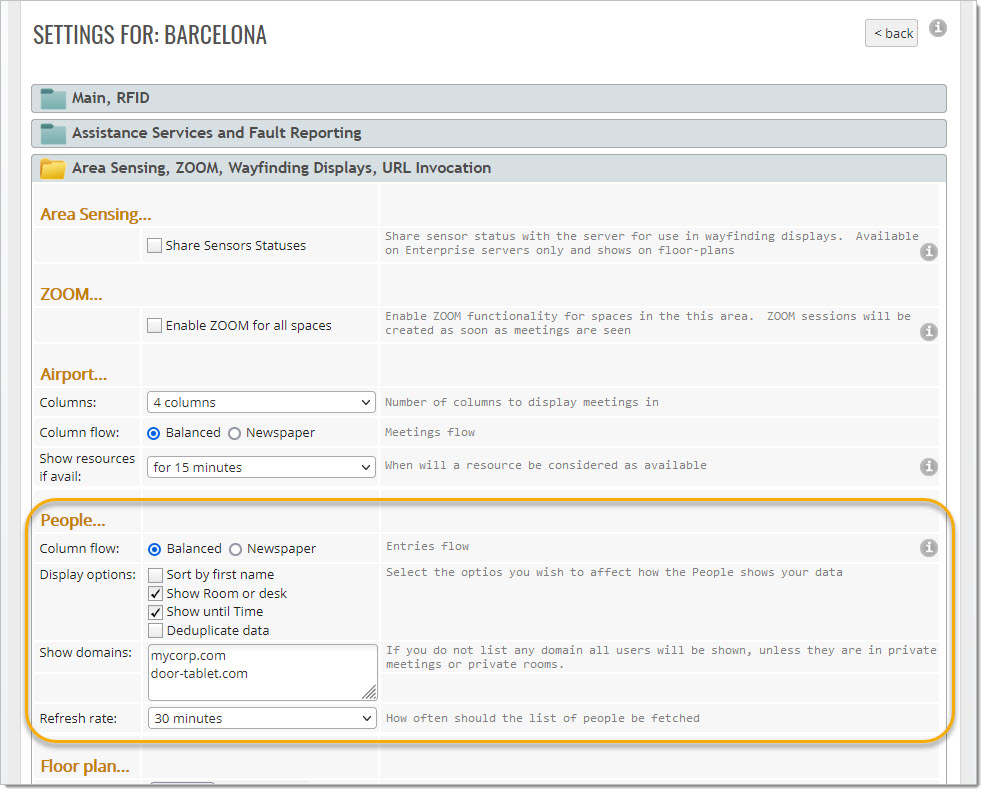This screenshot has width=985, height=793.
Task: Expand Assistance Services and Fault Reporting section
Action: 488,133
